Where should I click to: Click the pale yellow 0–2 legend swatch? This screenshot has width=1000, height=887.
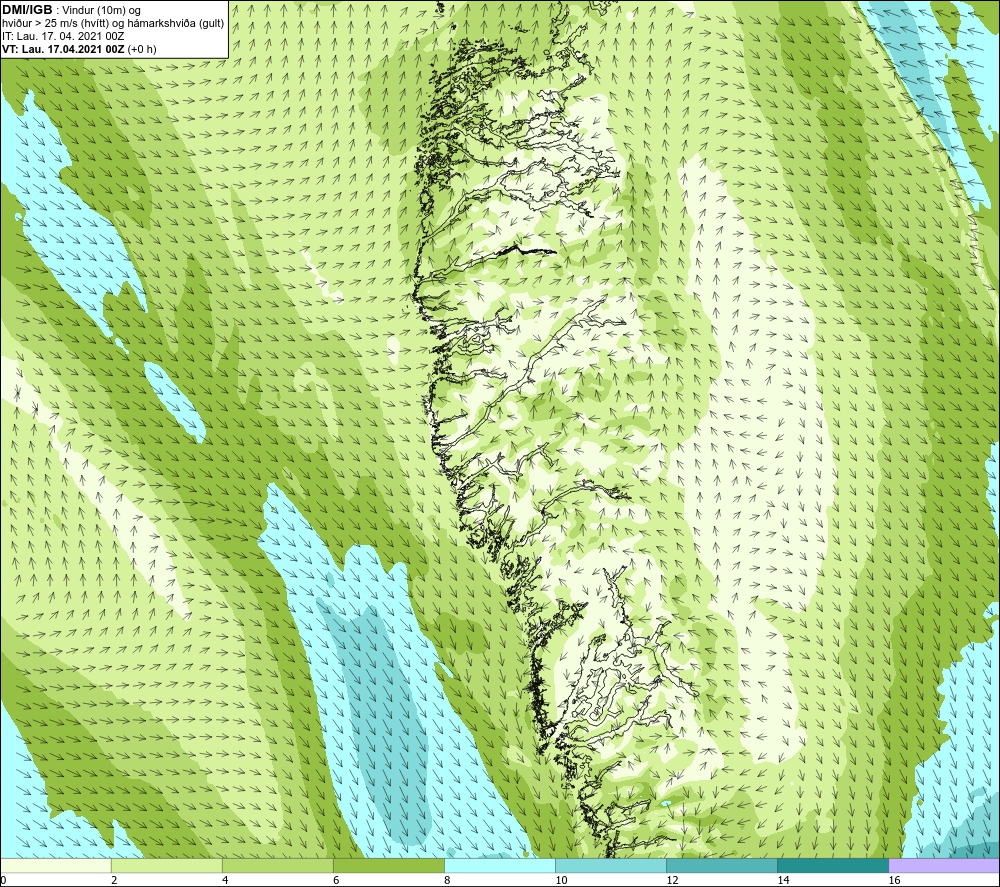click(x=56, y=866)
